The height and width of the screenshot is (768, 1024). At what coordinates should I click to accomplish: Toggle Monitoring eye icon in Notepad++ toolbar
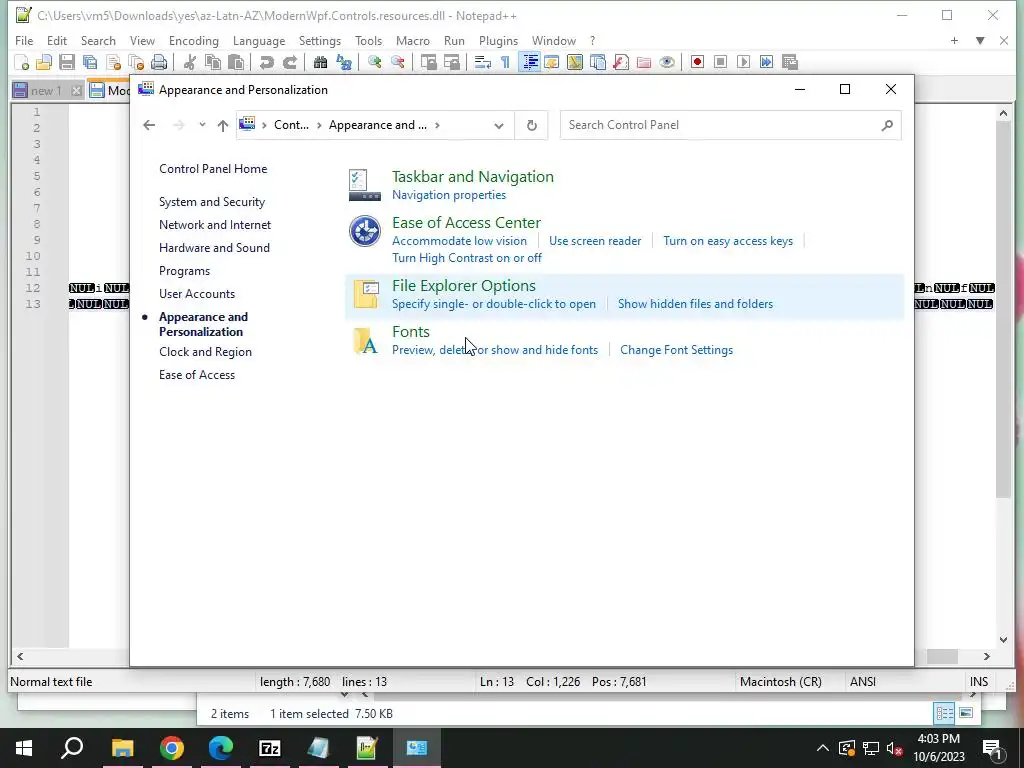[x=667, y=62]
